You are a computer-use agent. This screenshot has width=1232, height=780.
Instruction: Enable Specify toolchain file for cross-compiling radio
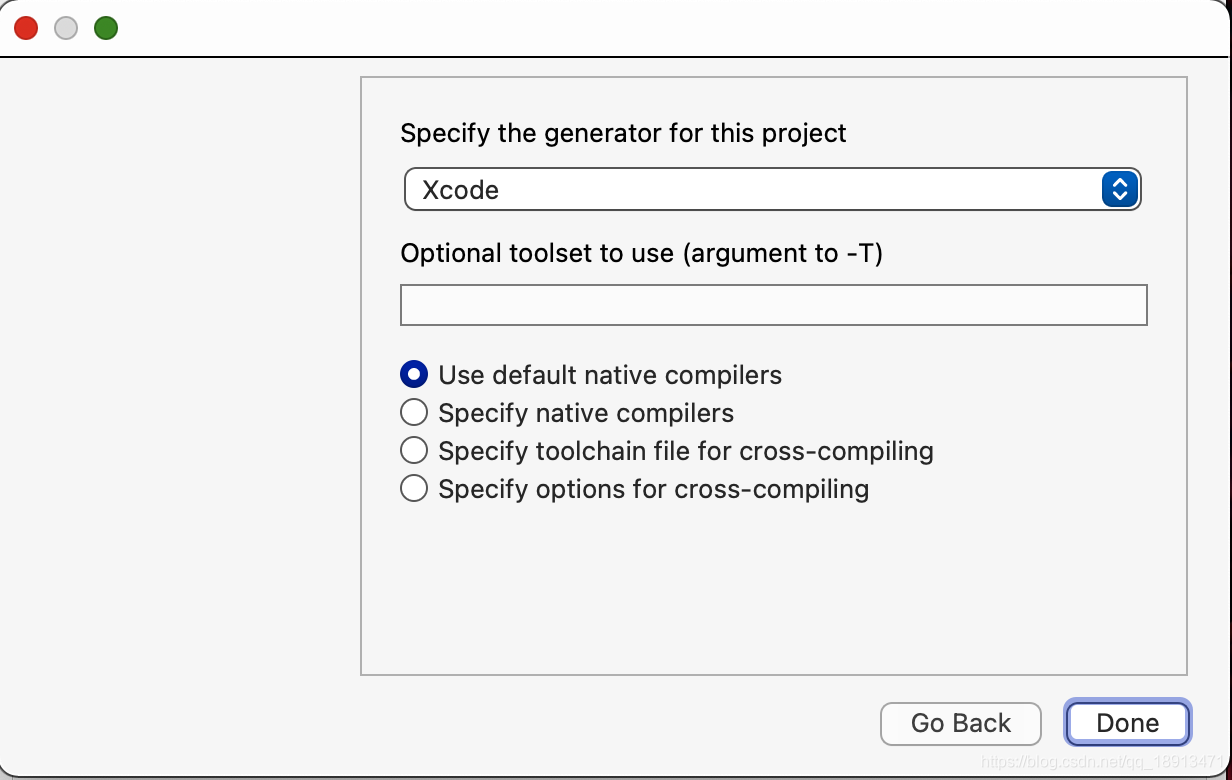pyautogui.click(x=414, y=451)
